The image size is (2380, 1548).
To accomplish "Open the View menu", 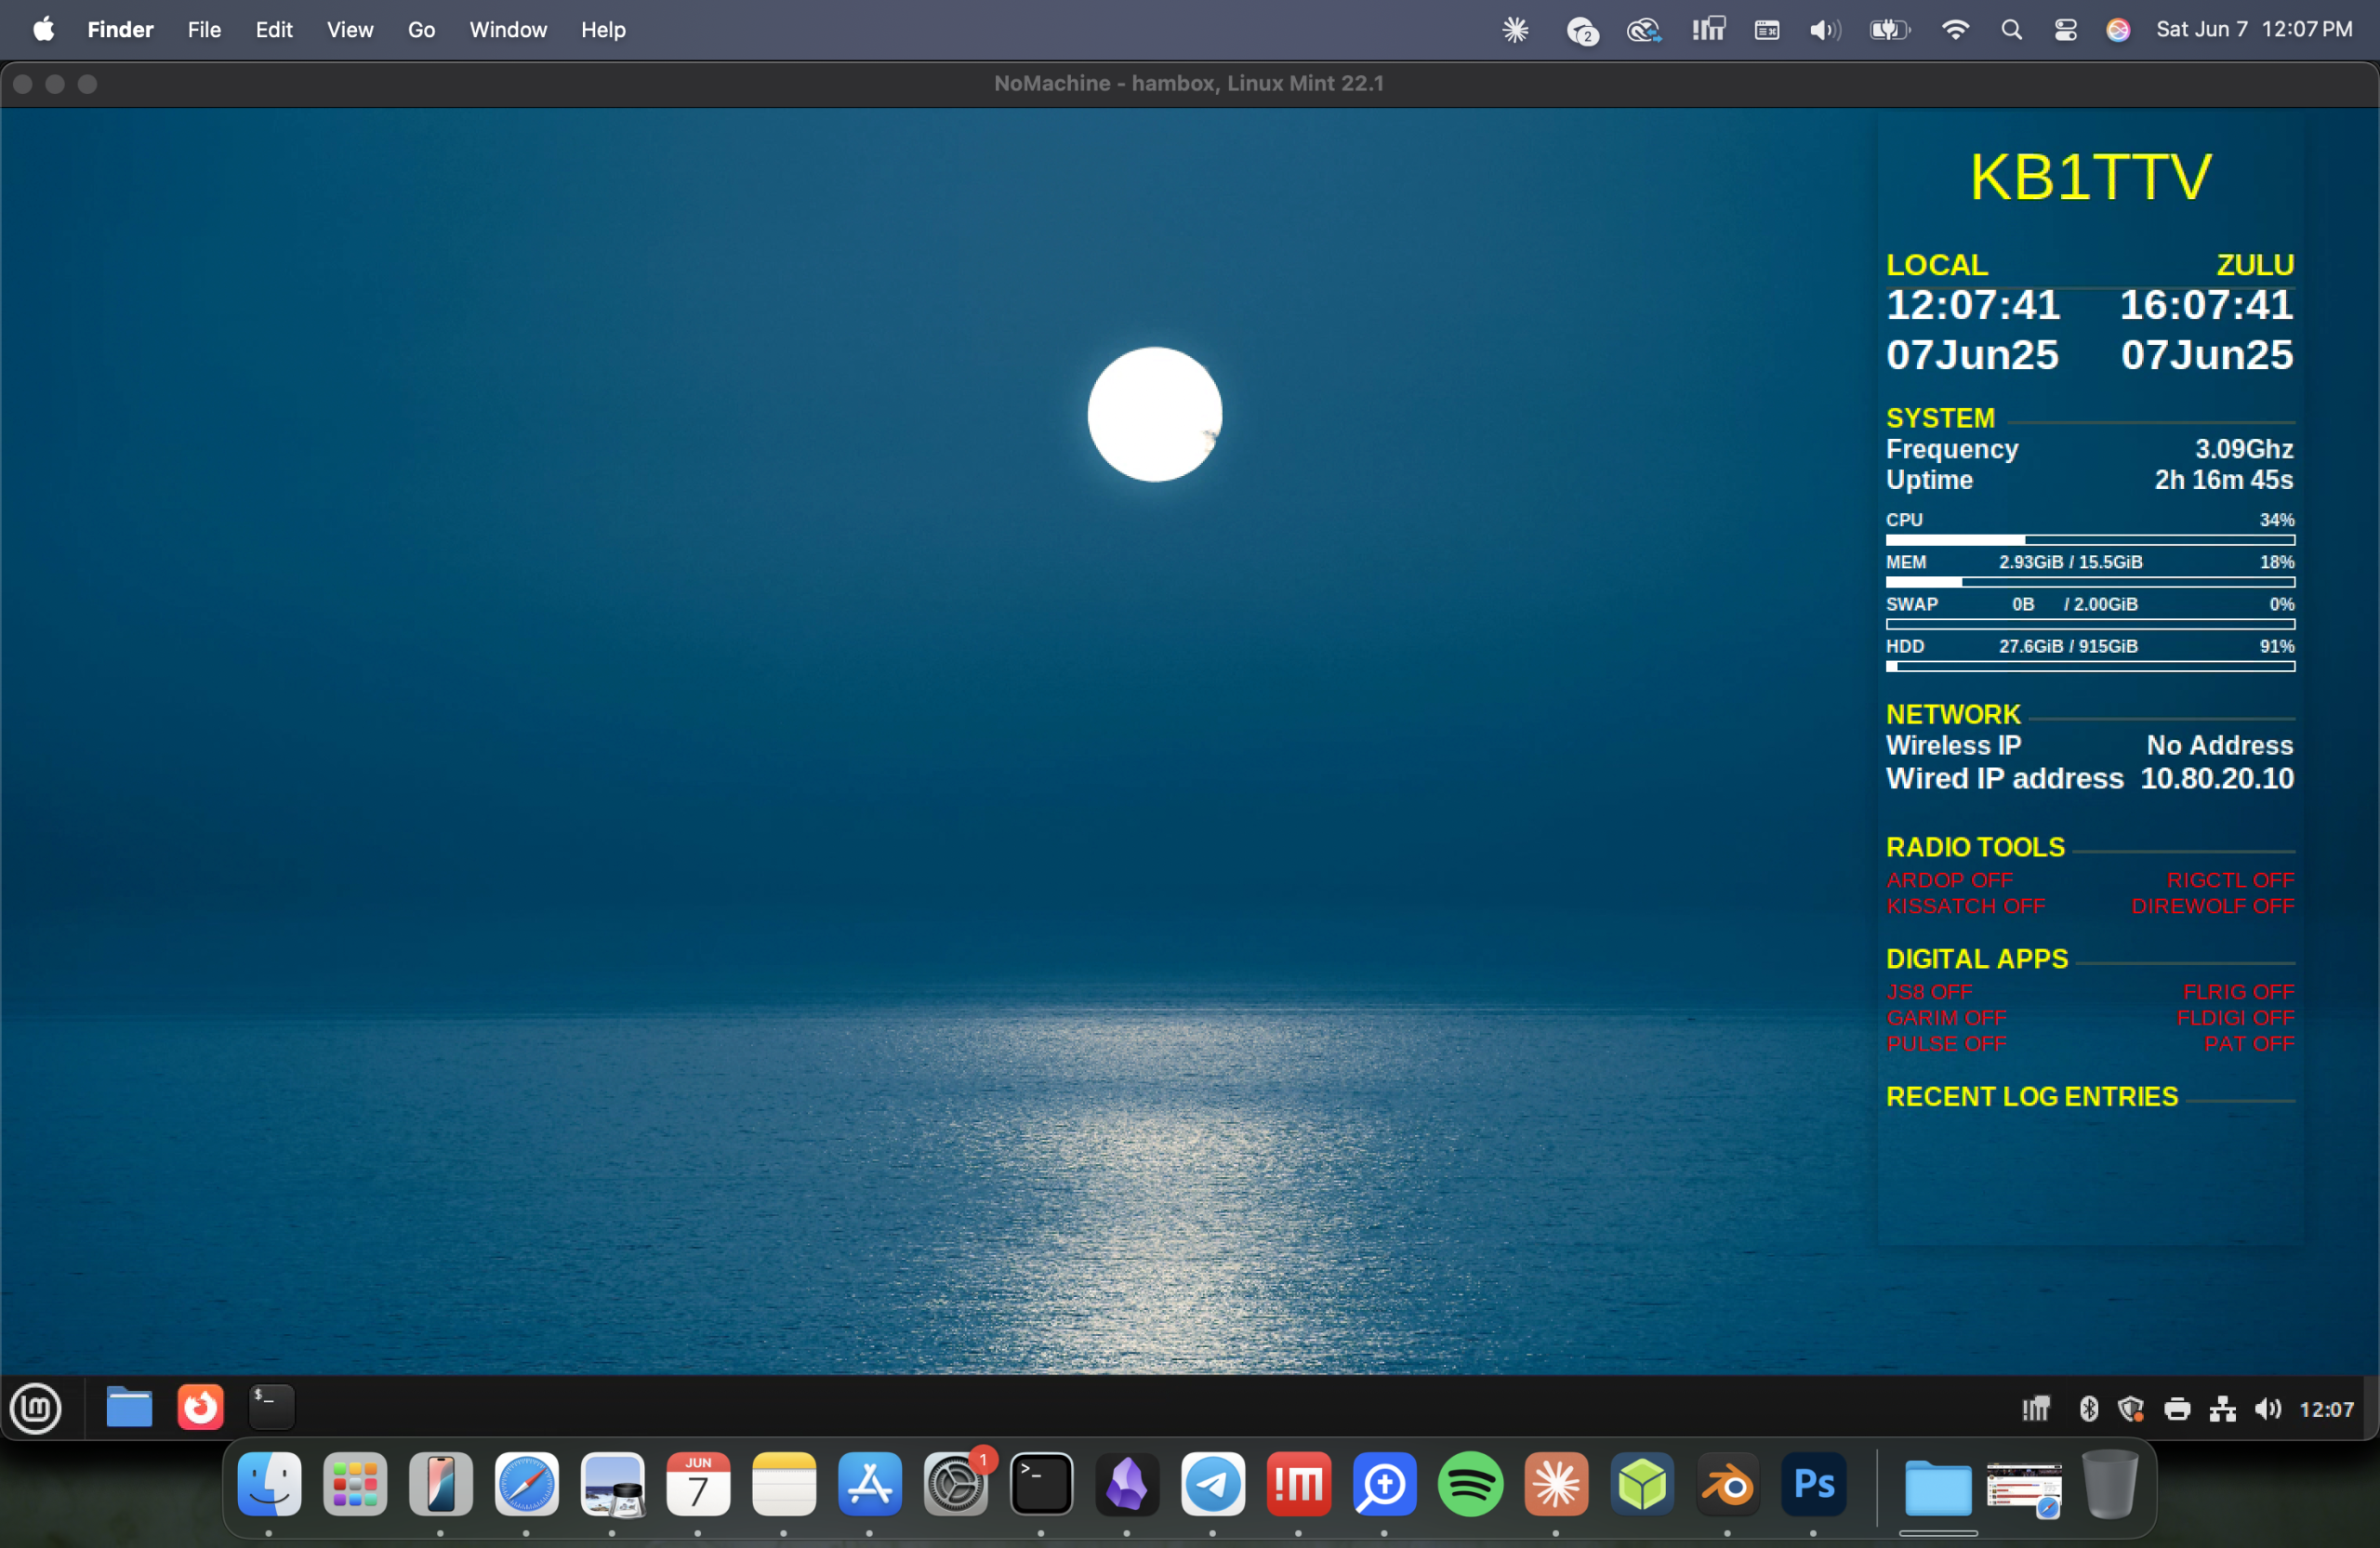I will click(350, 30).
